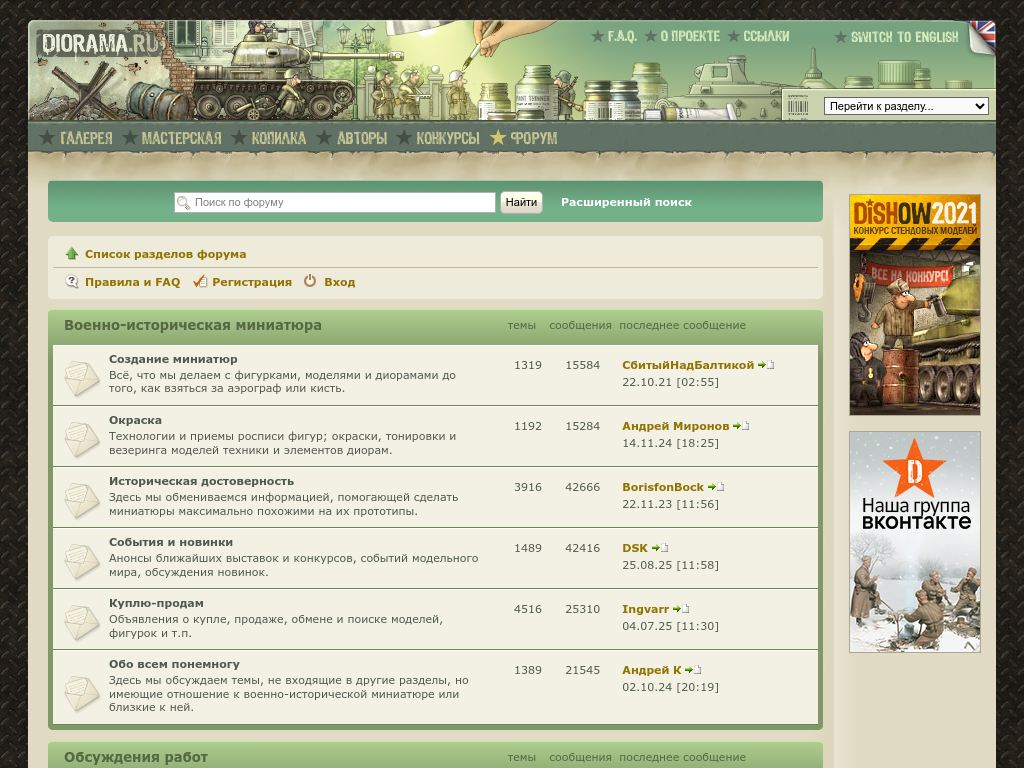Open Расширенный поиск link
Viewport: 1024px width, 768px height.
coord(626,202)
